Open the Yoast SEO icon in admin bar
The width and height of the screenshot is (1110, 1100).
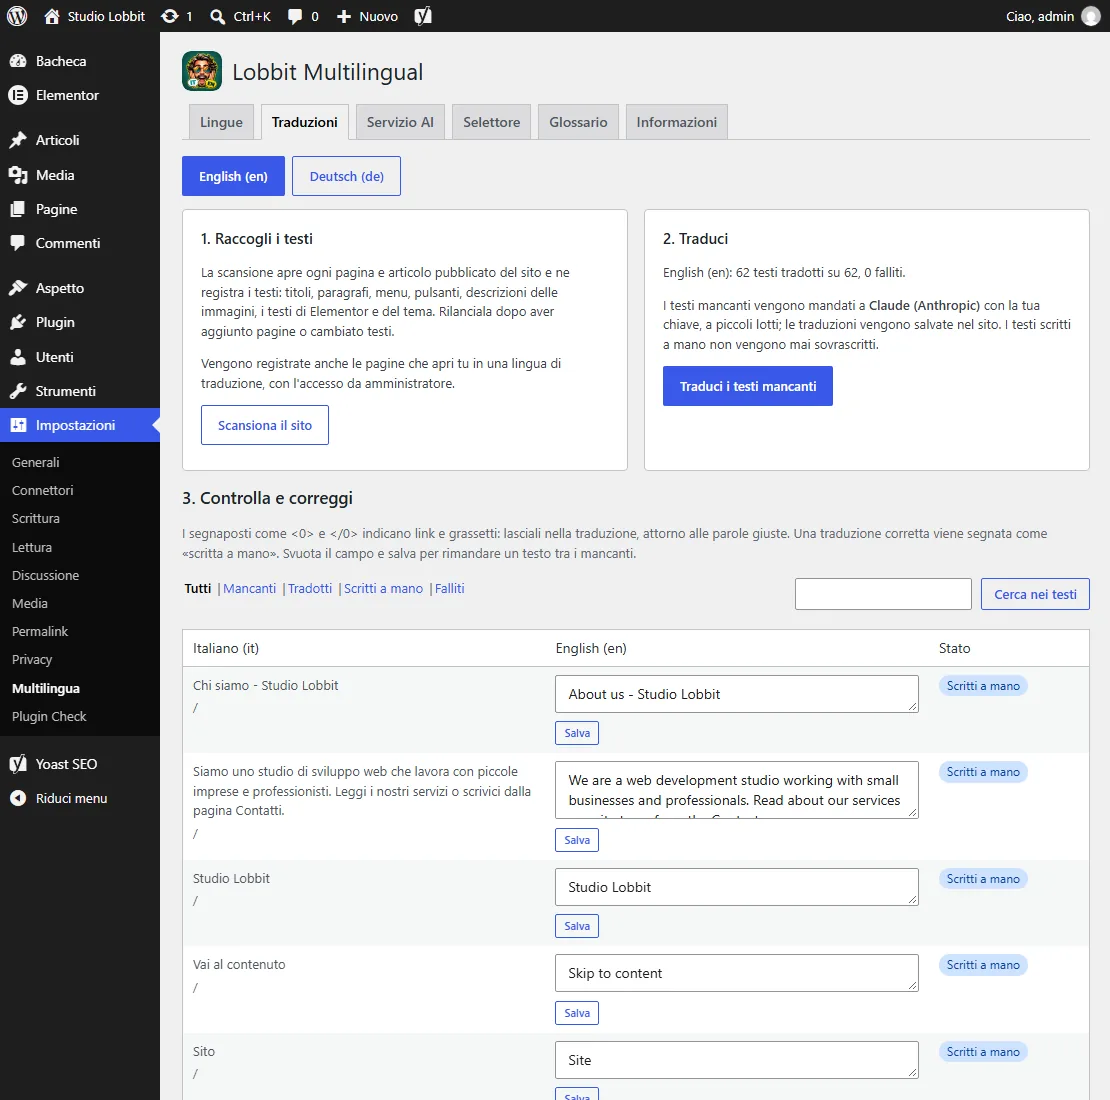coord(423,16)
